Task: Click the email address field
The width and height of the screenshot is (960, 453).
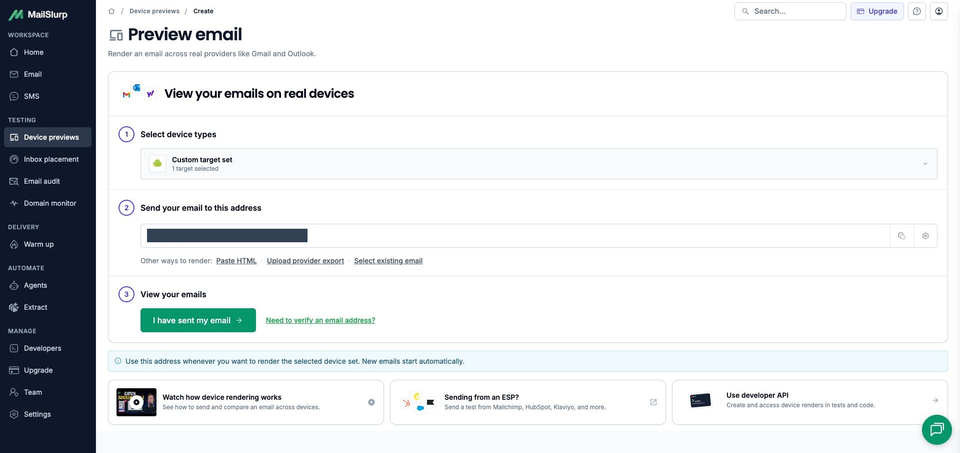Action: (515, 236)
